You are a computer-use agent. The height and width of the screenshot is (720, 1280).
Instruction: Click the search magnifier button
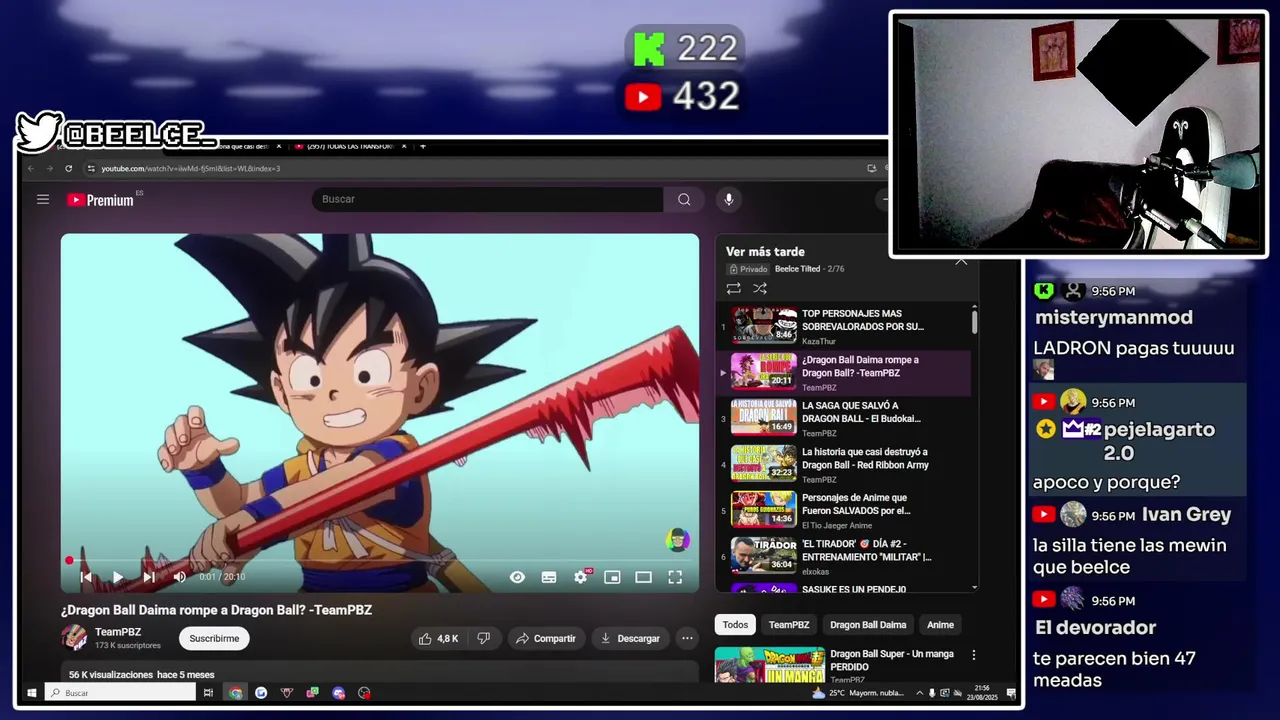(x=684, y=199)
